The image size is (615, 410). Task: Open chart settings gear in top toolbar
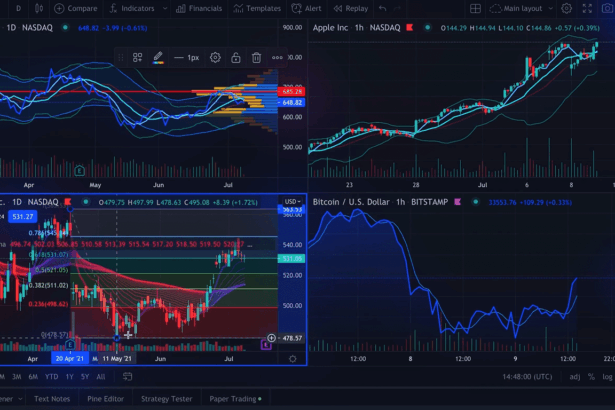click(566, 8)
